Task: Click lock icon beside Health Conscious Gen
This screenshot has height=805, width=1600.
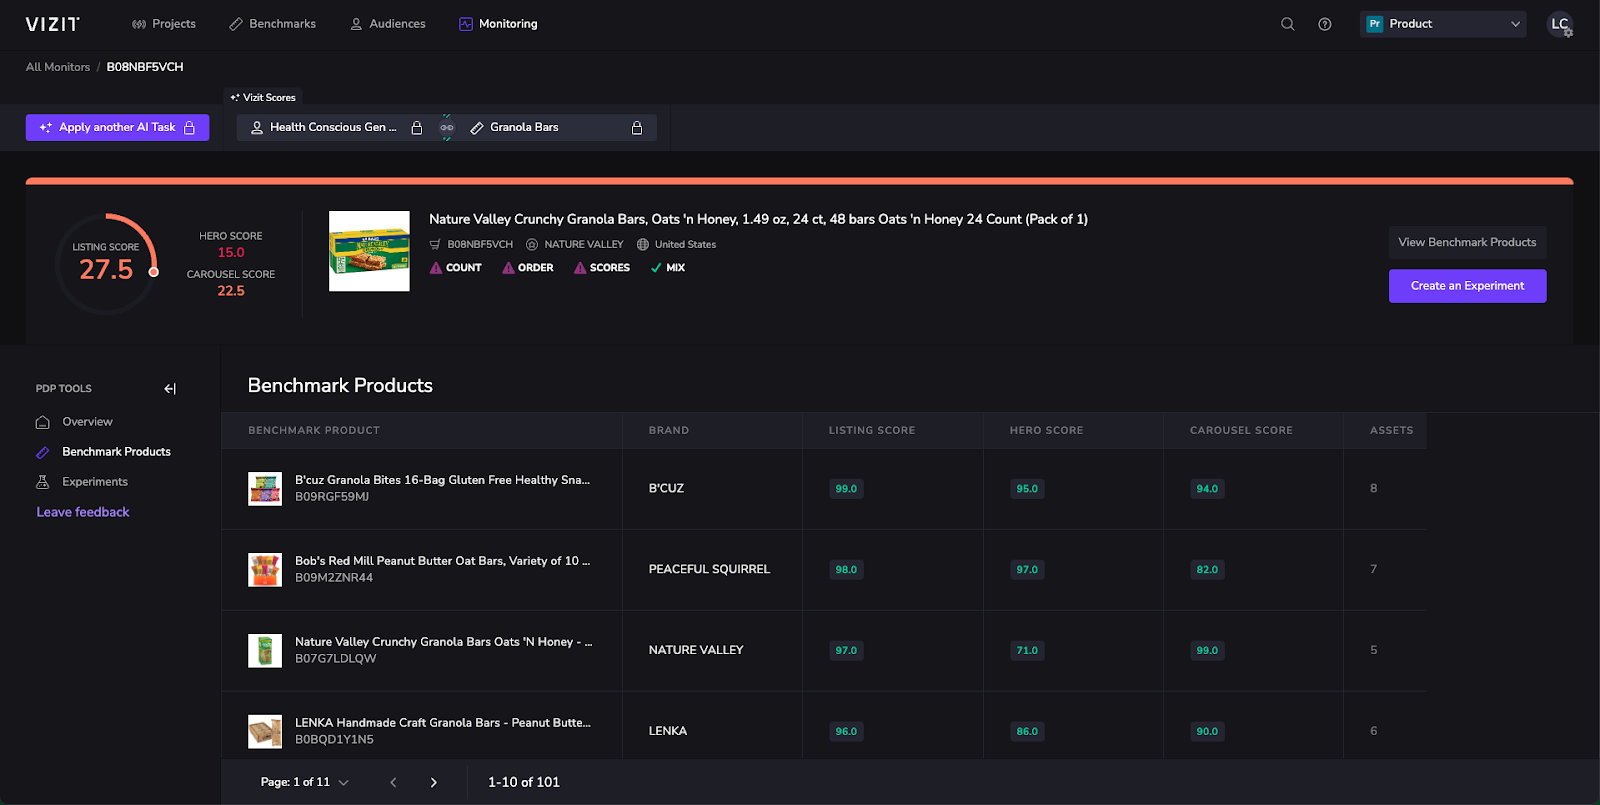Action: [x=417, y=127]
